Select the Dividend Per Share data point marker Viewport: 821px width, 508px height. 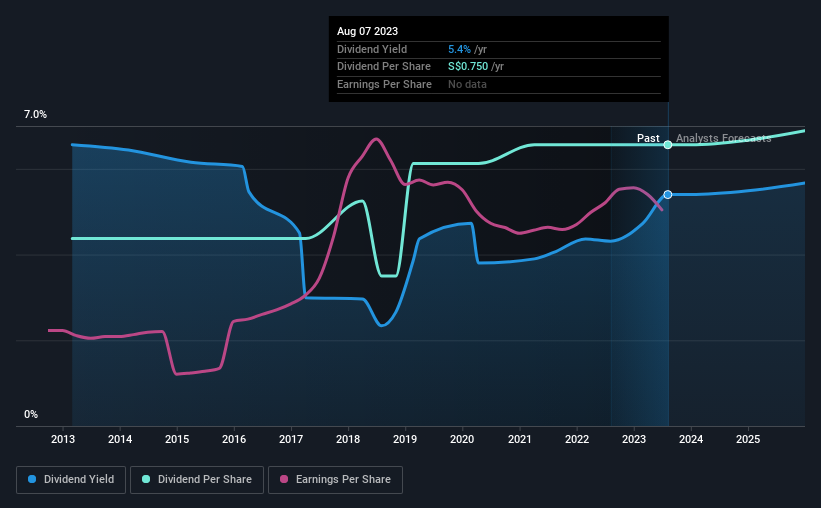(x=668, y=145)
